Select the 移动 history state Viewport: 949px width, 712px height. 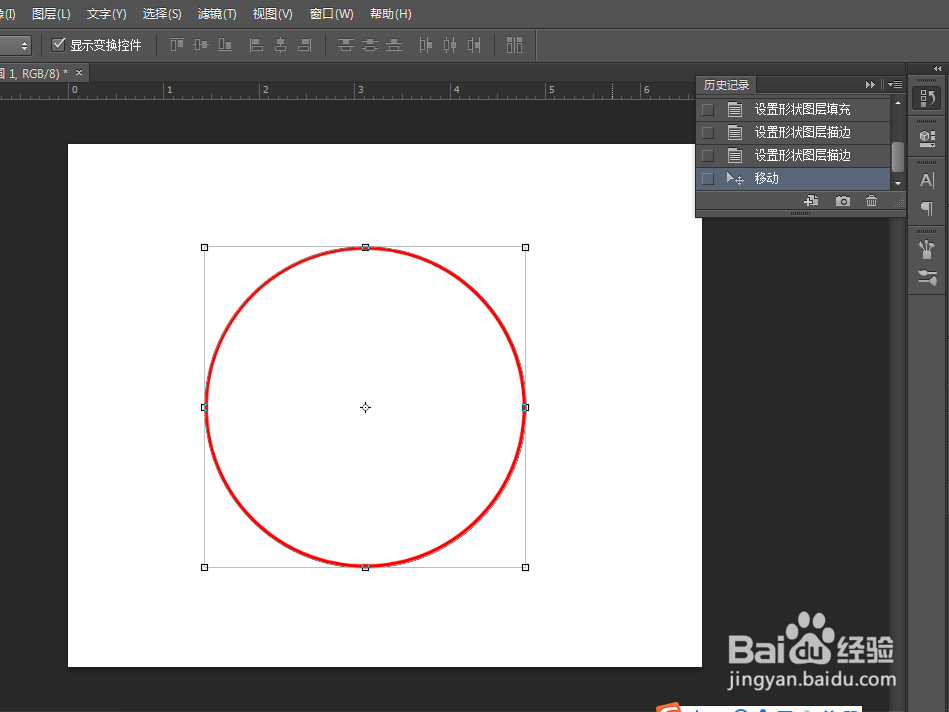[793, 179]
